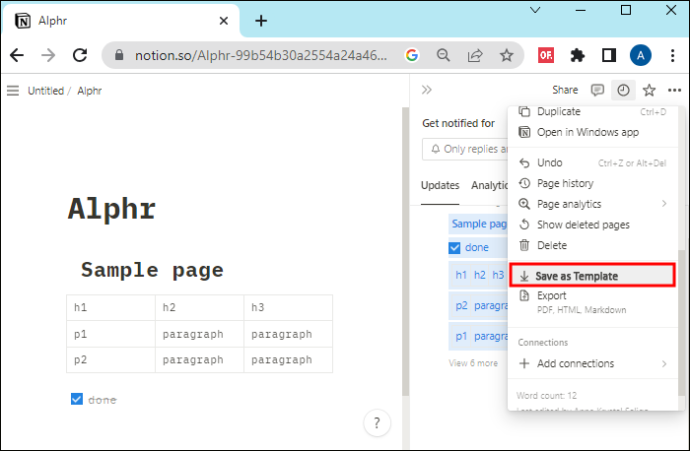
Task: Choose Duplicate from the menu
Action: [593, 112]
